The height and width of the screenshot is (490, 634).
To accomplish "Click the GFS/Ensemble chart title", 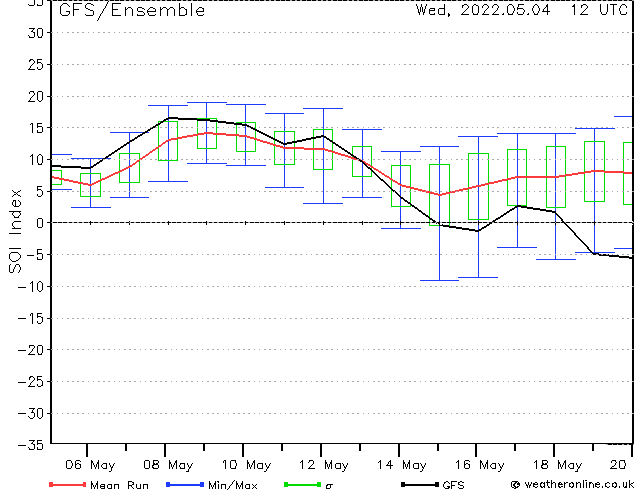I will 132,11.
